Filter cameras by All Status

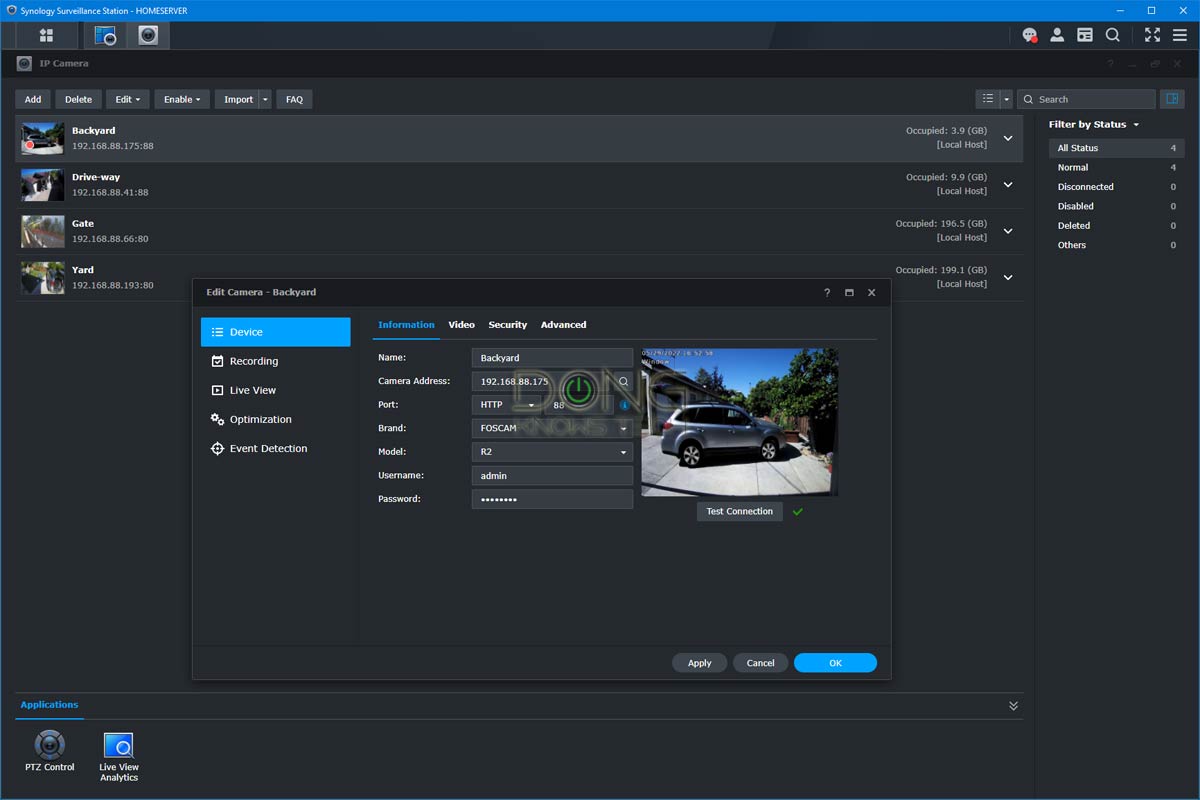coord(1117,148)
